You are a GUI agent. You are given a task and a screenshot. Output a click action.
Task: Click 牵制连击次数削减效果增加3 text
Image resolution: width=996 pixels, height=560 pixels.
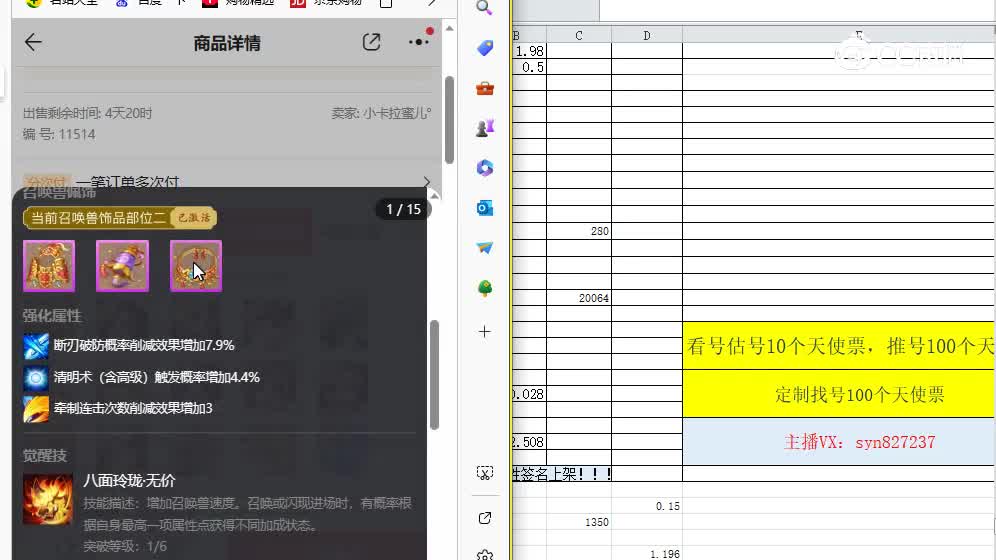click(133, 408)
